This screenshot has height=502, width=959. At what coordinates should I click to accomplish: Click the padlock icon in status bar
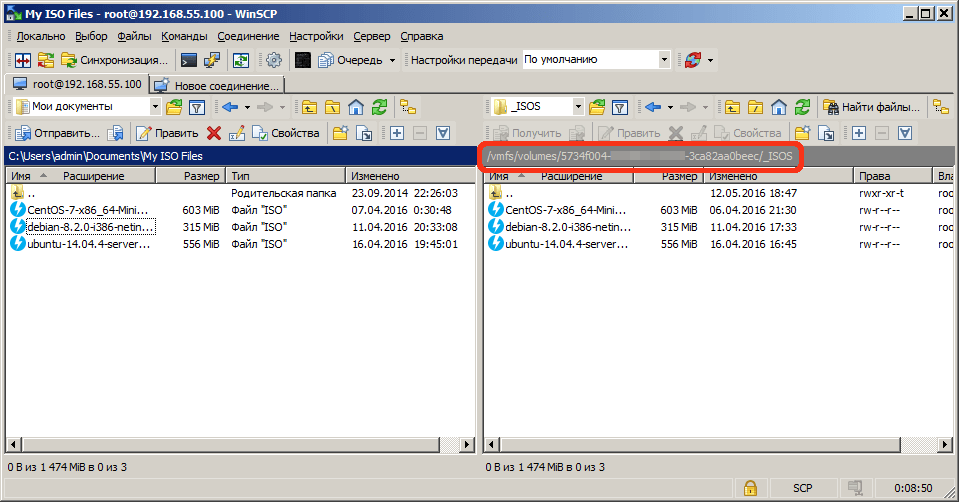750,488
